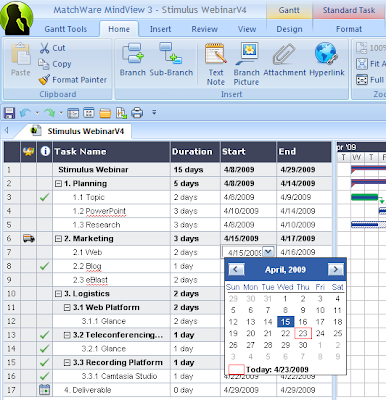
Task: Go to next month in calendar
Action: point(336,269)
